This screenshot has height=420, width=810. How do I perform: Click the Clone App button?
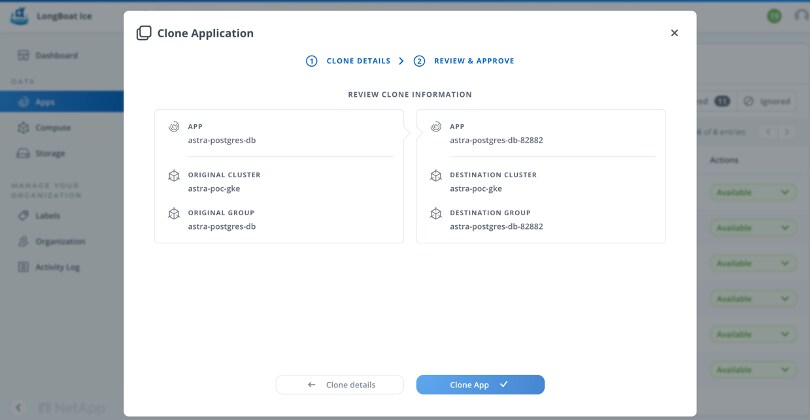pos(480,384)
